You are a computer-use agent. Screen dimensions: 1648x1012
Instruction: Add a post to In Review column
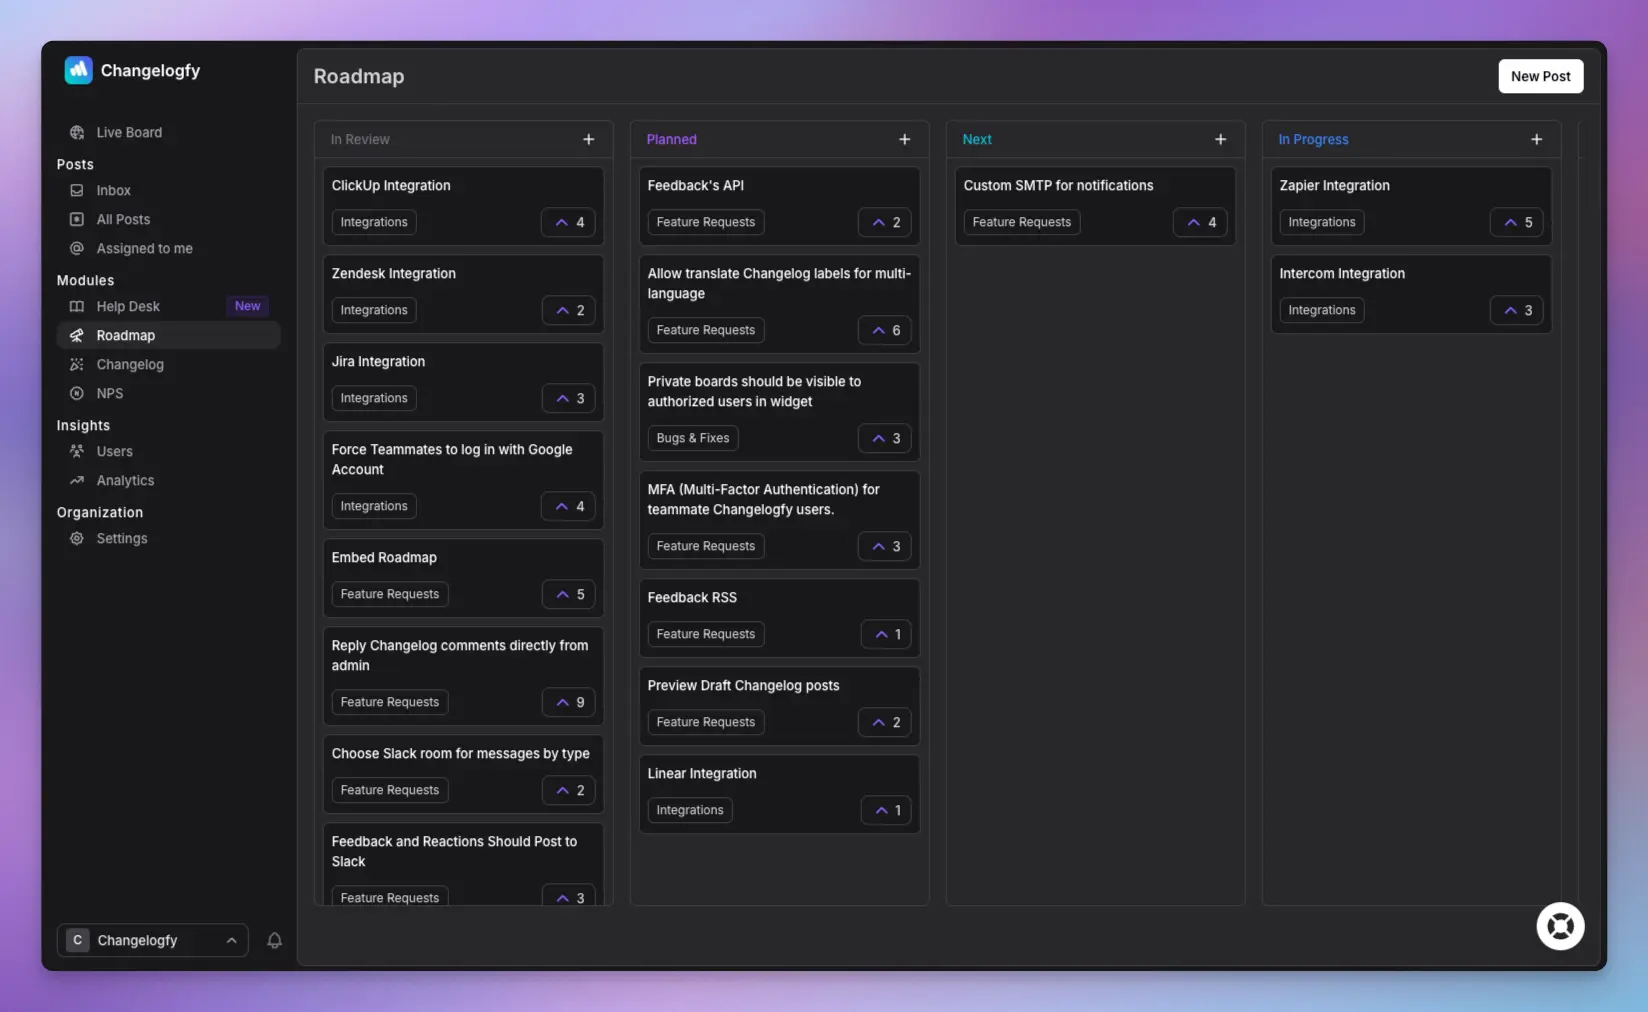click(x=589, y=139)
